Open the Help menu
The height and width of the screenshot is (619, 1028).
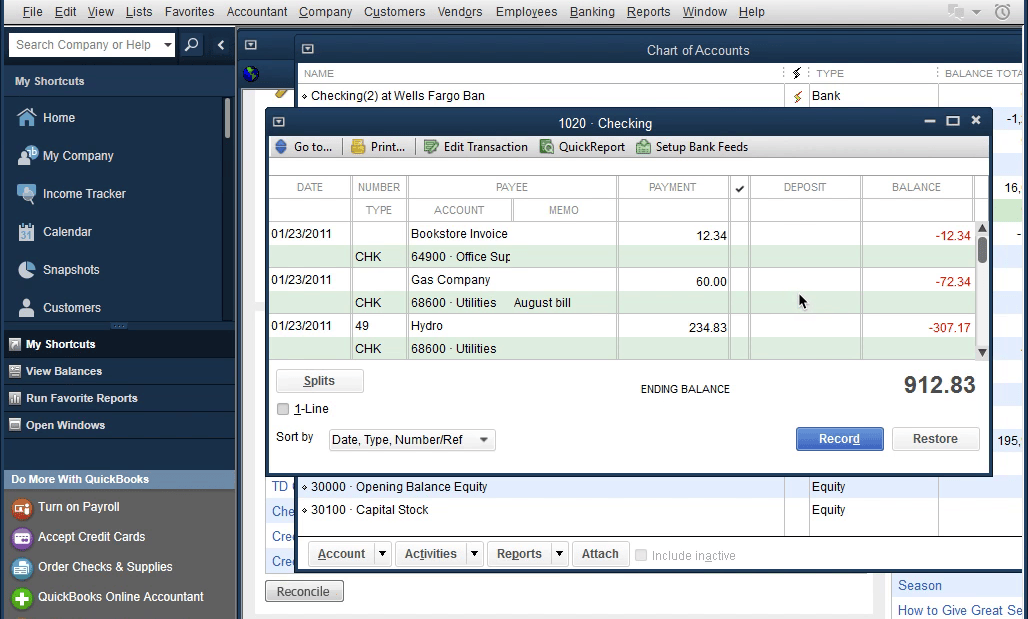(x=751, y=12)
